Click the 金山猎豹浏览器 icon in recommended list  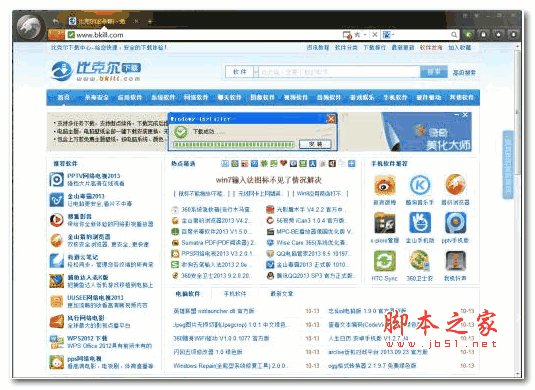pos(56,241)
